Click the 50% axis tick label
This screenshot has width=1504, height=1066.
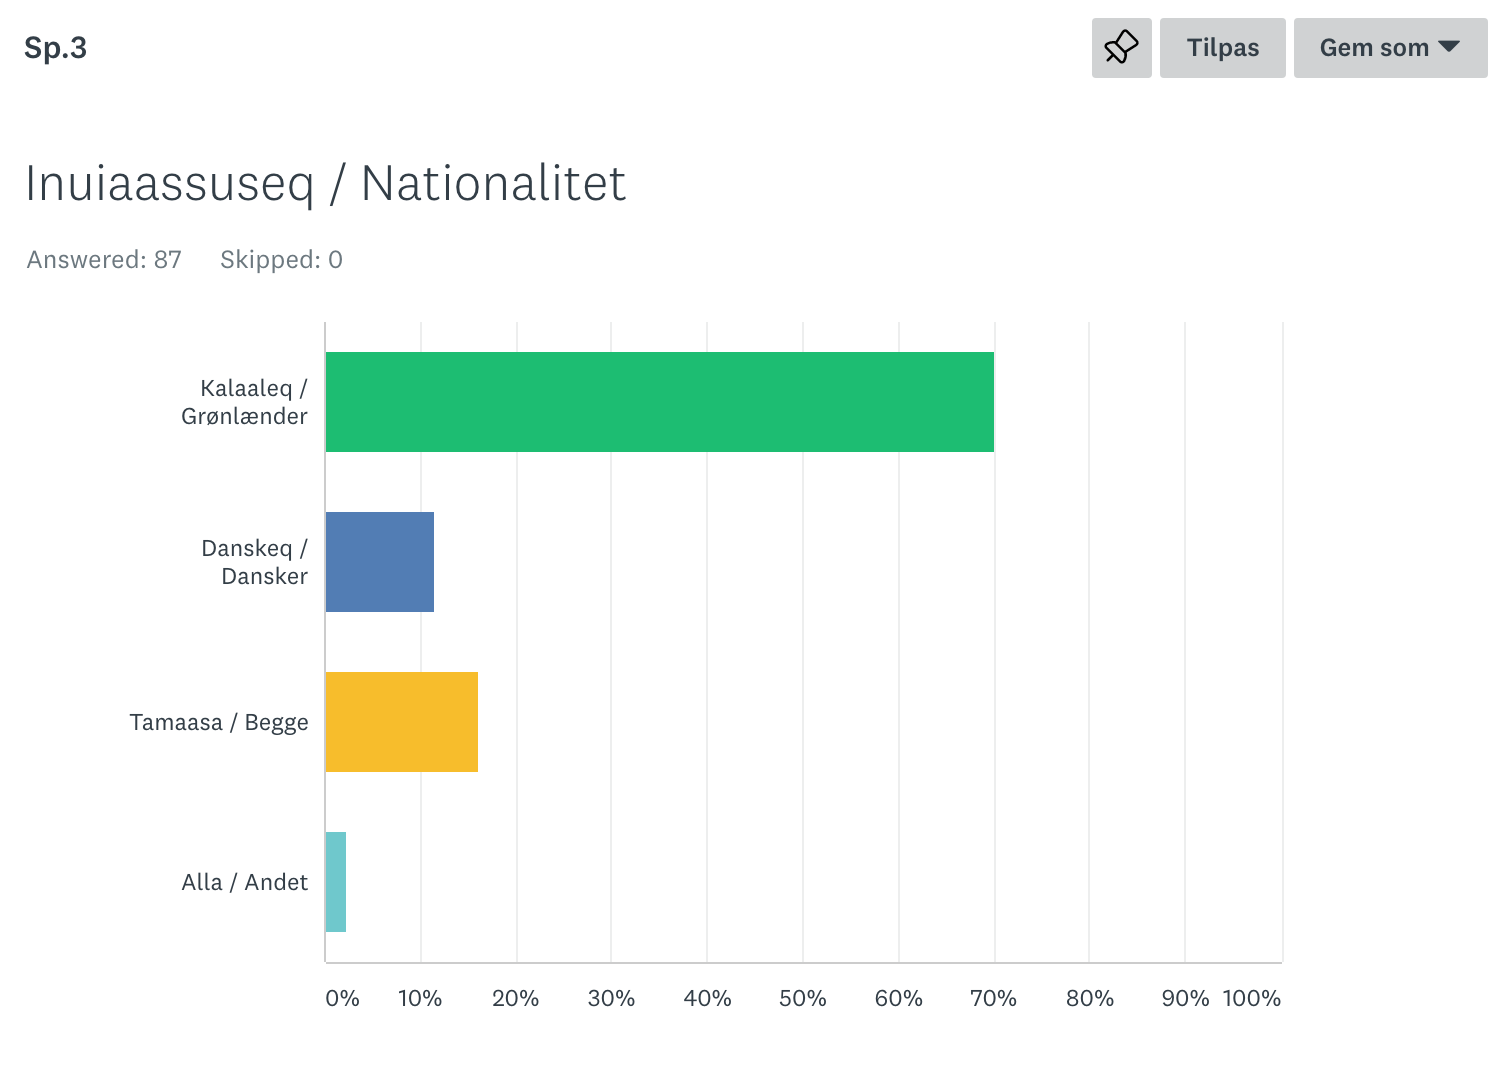coord(802,998)
